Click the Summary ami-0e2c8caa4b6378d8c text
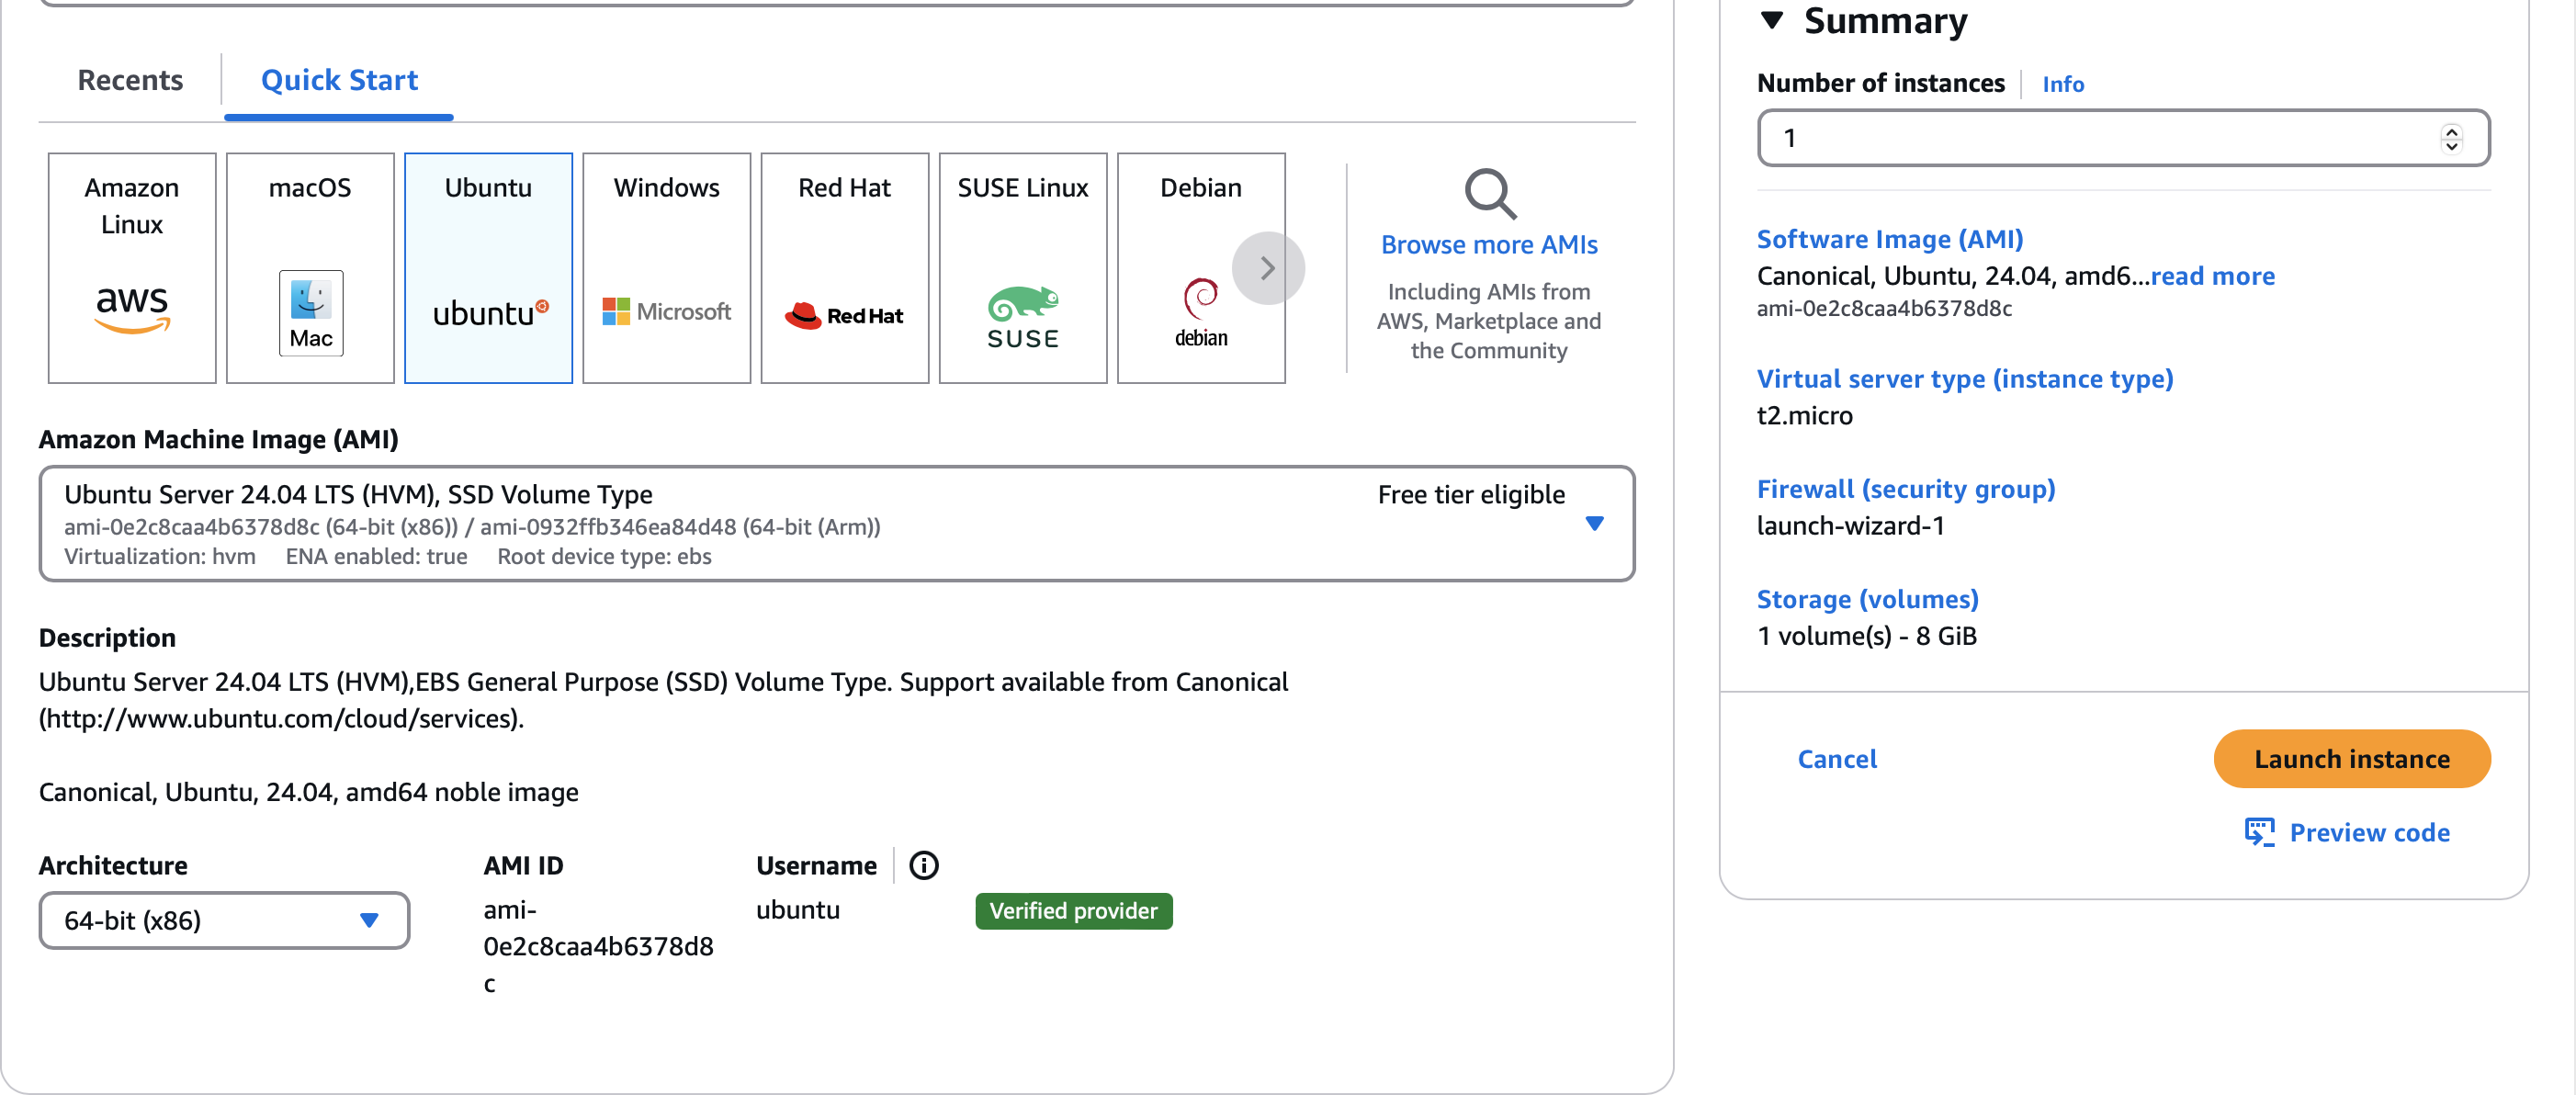Screen dimensions: 2576x1095 pyautogui.click(x=1884, y=308)
